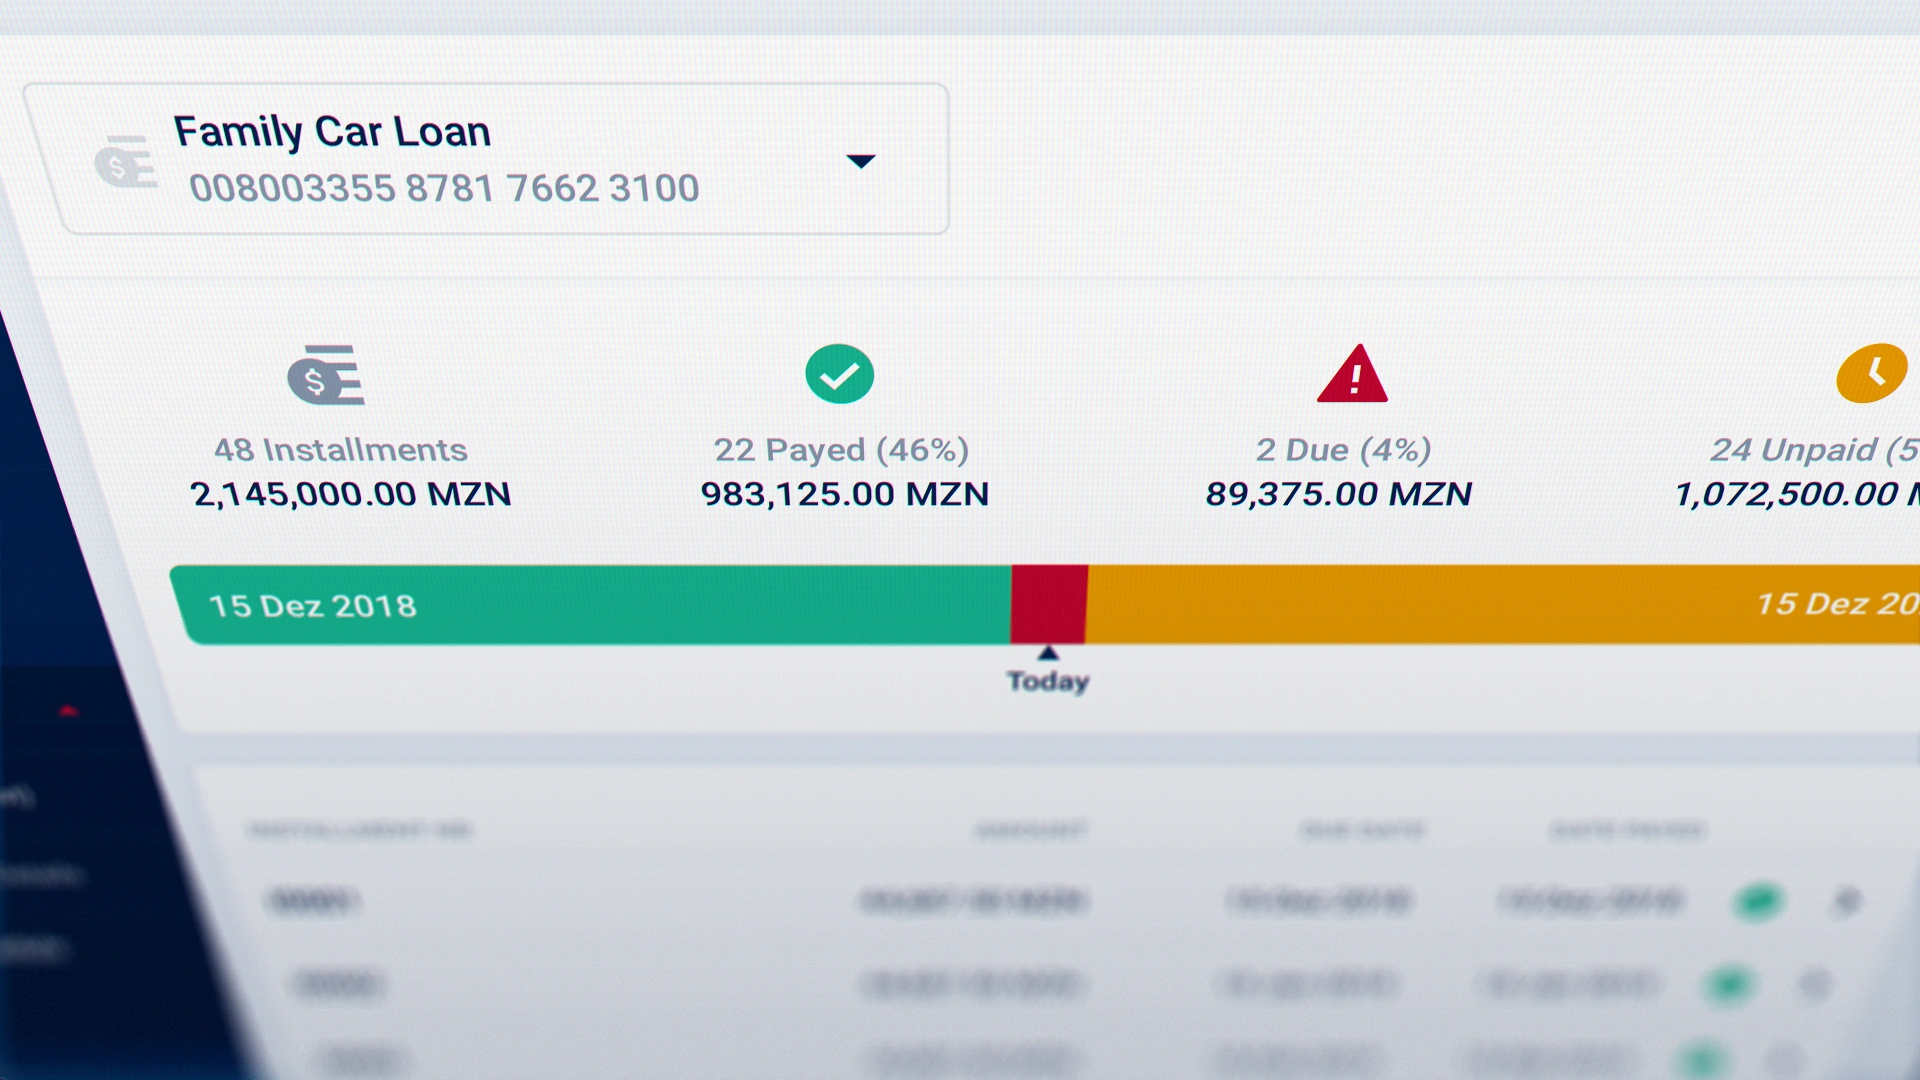Click the green status badge in second table row
1920x1080 pixels.
(x=1728, y=984)
